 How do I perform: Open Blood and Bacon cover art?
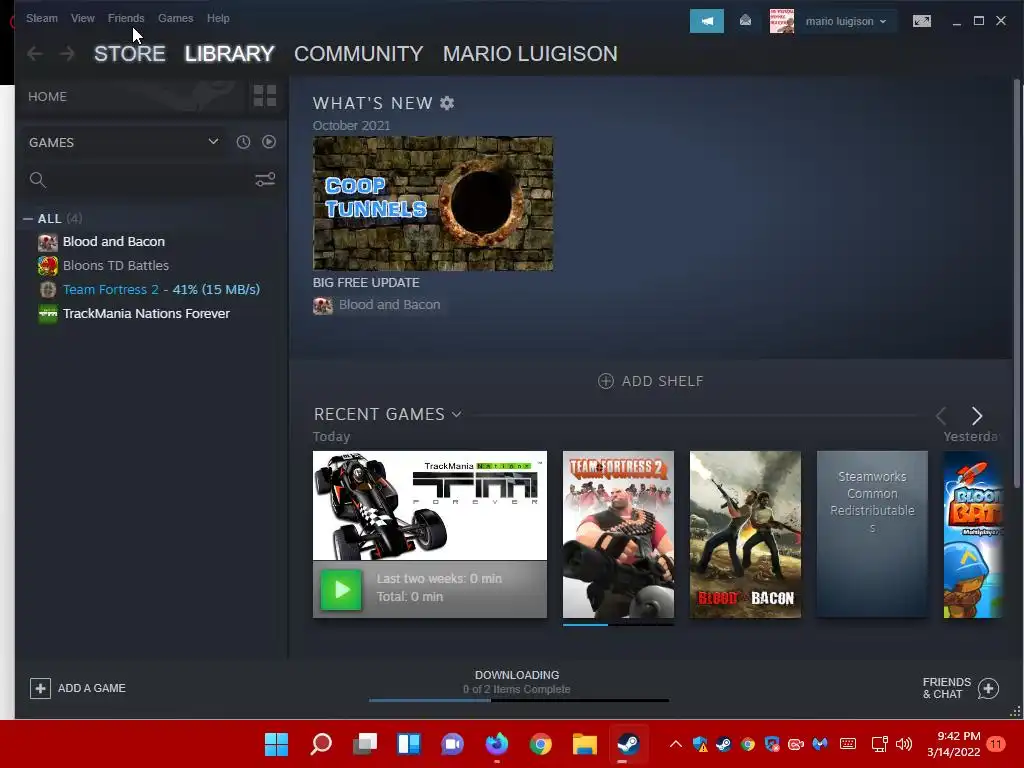[x=745, y=534]
